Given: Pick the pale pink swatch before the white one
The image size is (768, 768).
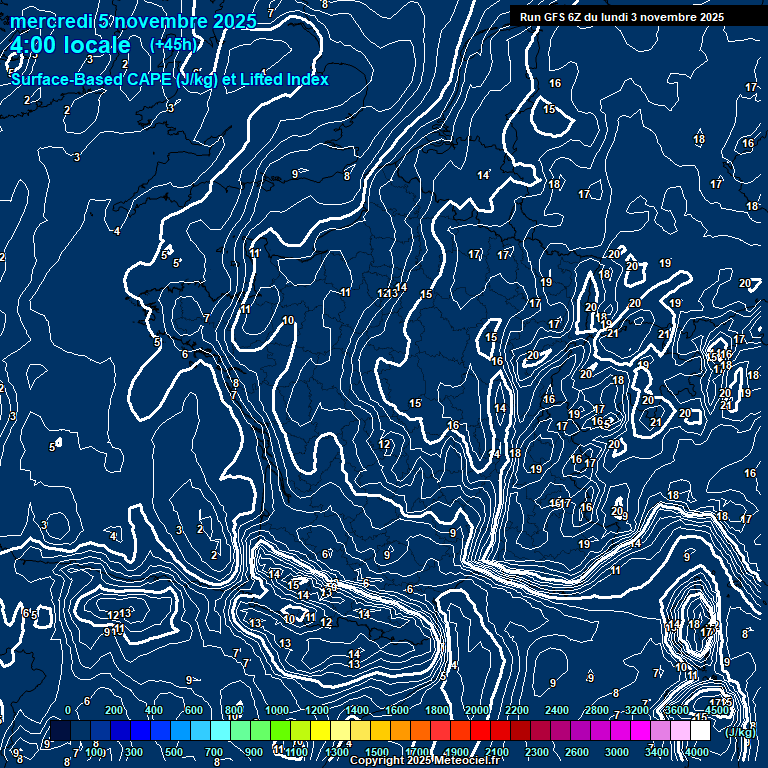Looking at the screenshot, I should tap(680, 730).
